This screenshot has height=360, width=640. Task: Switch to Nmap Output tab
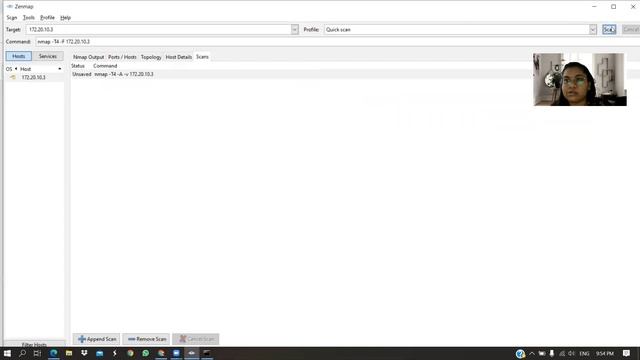click(x=89, y=57)
